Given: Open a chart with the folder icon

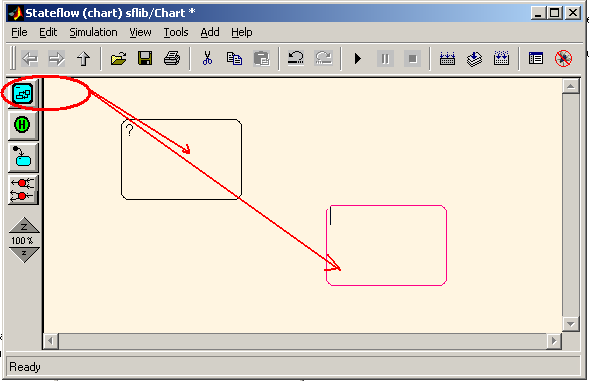Looking at the screenshot, I should [x=118, y=59].
